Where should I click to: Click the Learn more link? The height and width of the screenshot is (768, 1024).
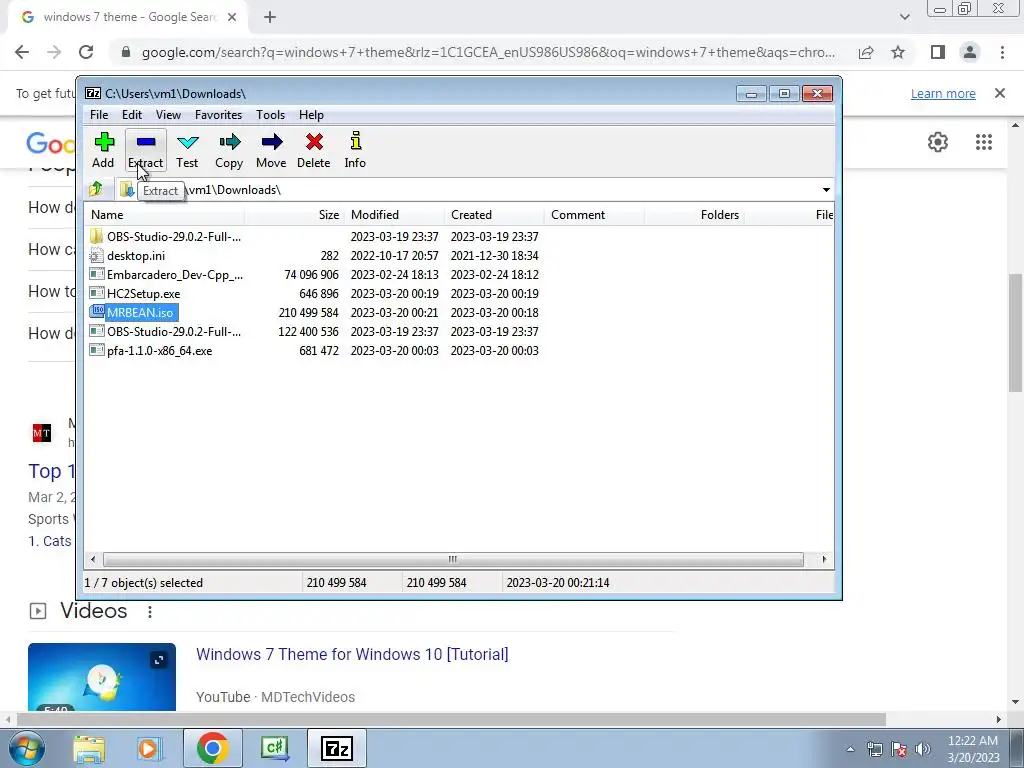pyautogui.click(x=943, y=94)
